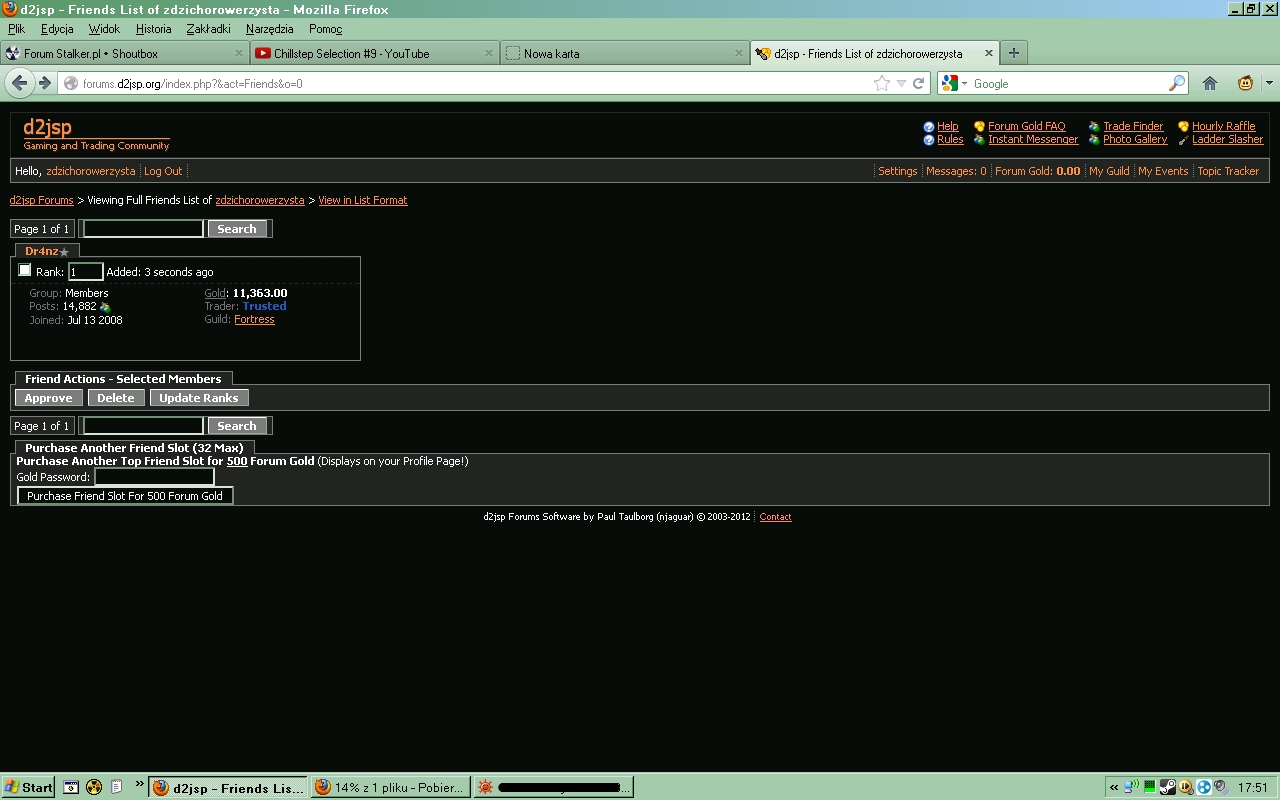Bookmark this page with the star icon

(x=881, y=84)
